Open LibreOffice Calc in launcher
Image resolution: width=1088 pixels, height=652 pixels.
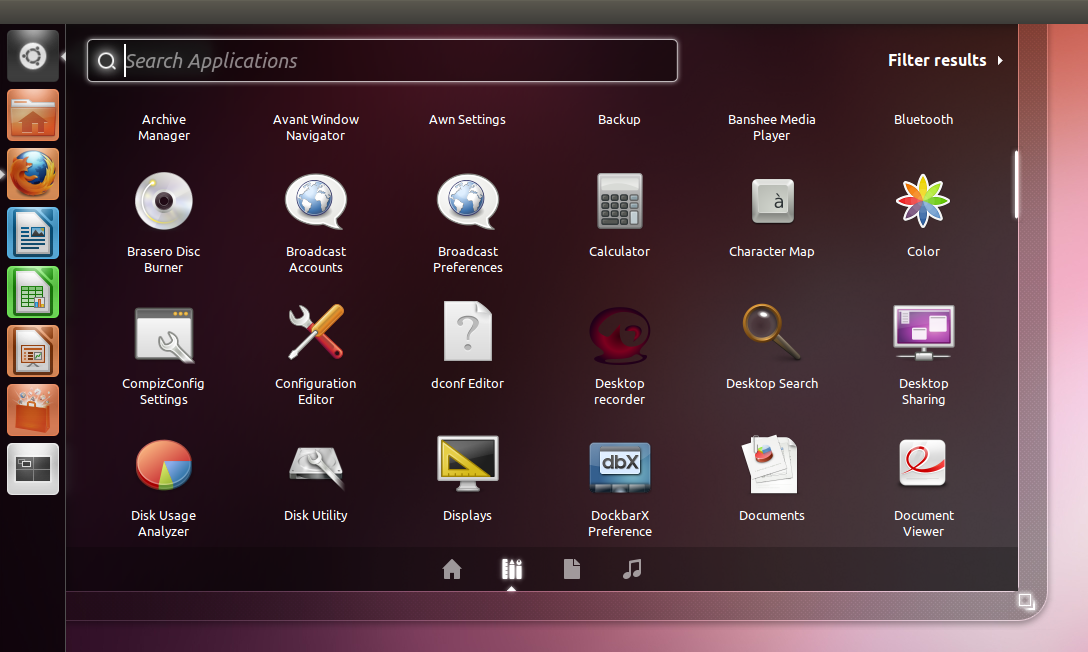33,292
